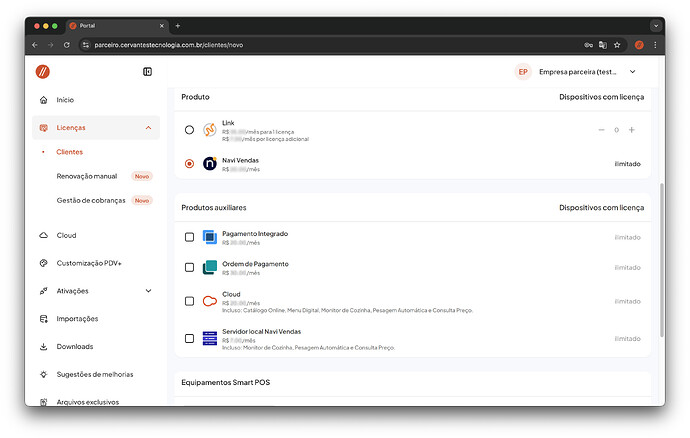The width and height of the screenshot is (690, 438).
Task: Go to Gestão de cobranças
Action: [91, 200]
